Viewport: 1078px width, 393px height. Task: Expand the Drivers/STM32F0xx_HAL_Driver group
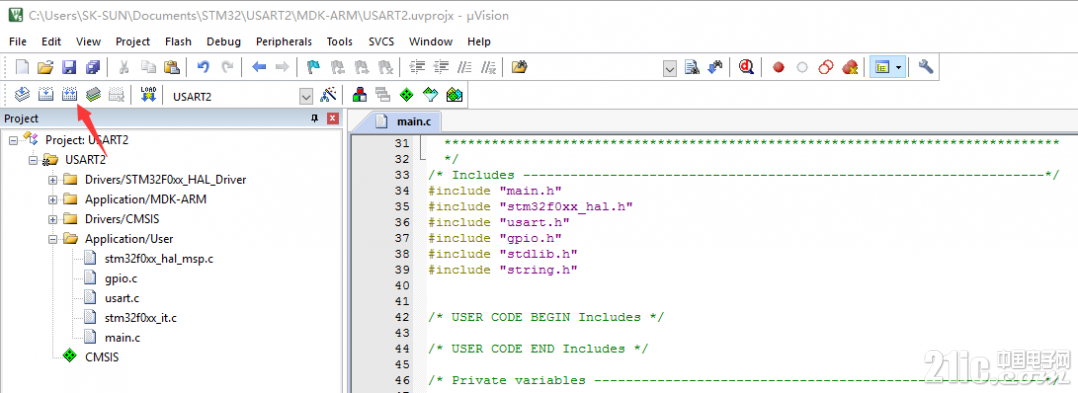tap(53, 179)
